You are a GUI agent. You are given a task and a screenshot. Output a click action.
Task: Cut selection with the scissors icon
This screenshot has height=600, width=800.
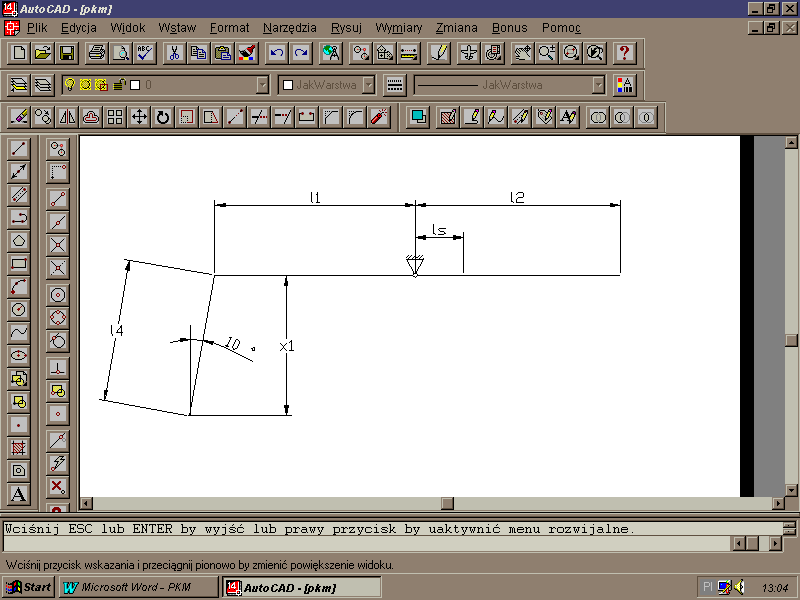pos(174,53)
